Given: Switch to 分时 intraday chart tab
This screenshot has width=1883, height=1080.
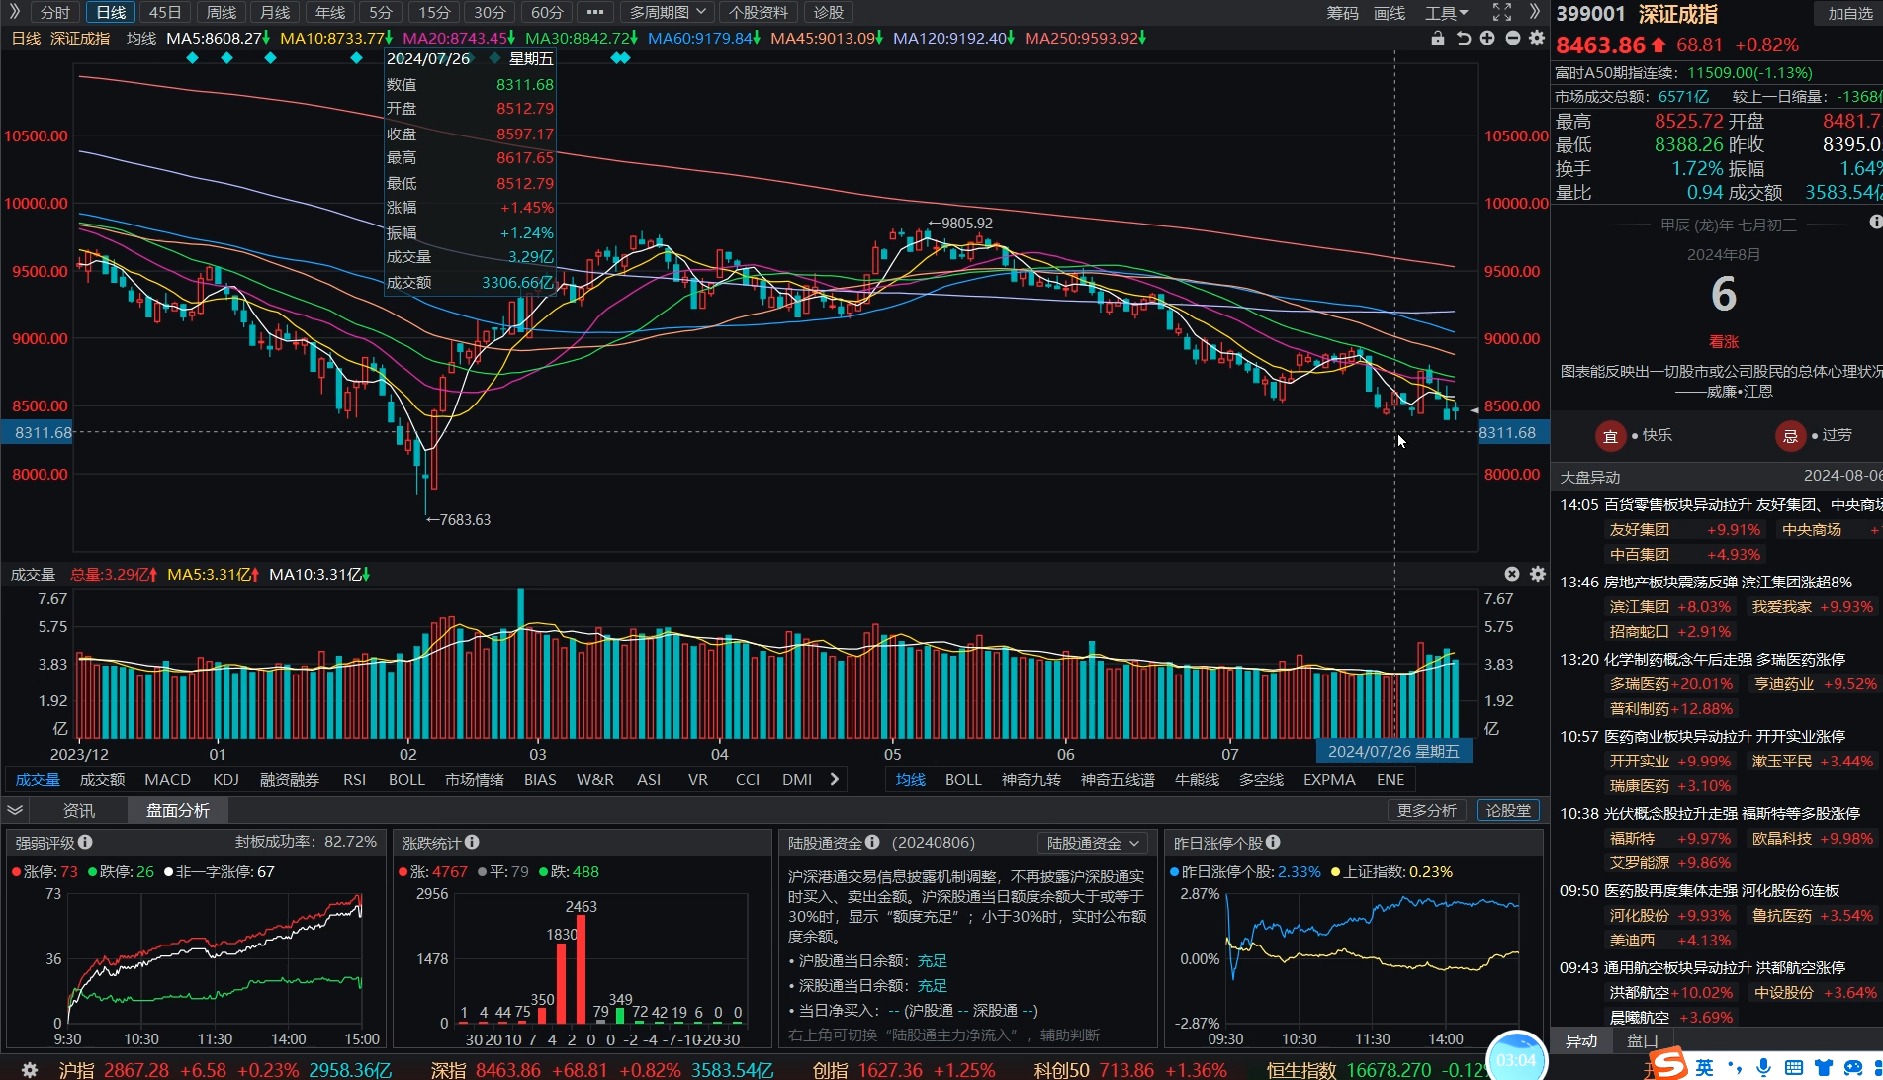Looking at the screenshot, I should coord(55,12).
